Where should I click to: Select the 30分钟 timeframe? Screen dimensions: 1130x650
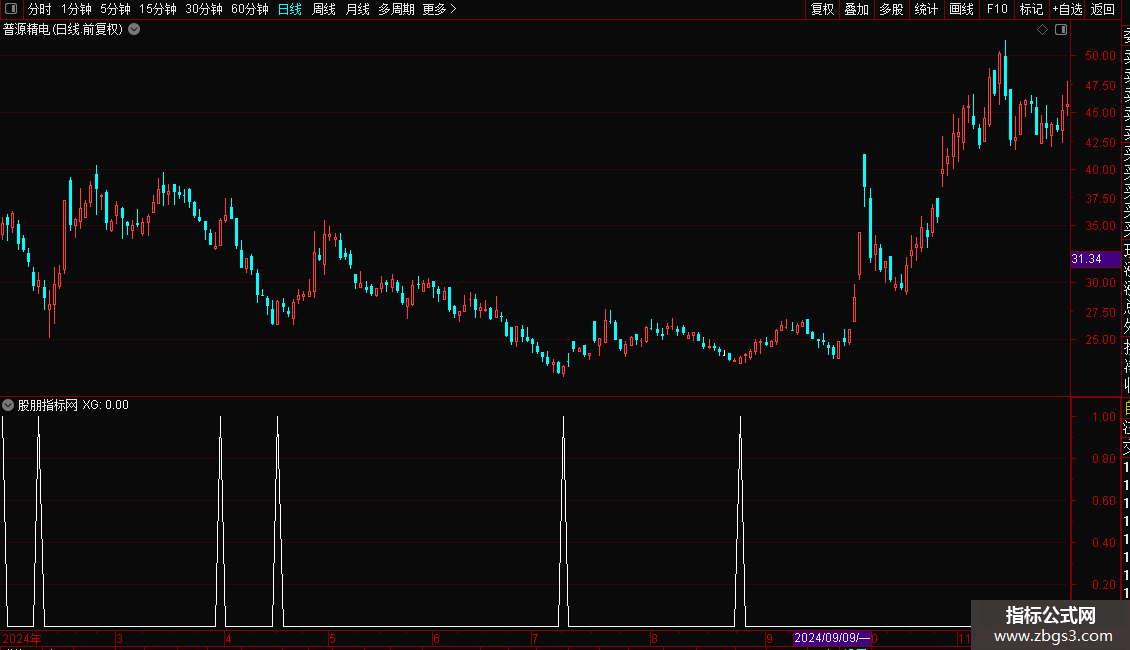pos(204,9)
